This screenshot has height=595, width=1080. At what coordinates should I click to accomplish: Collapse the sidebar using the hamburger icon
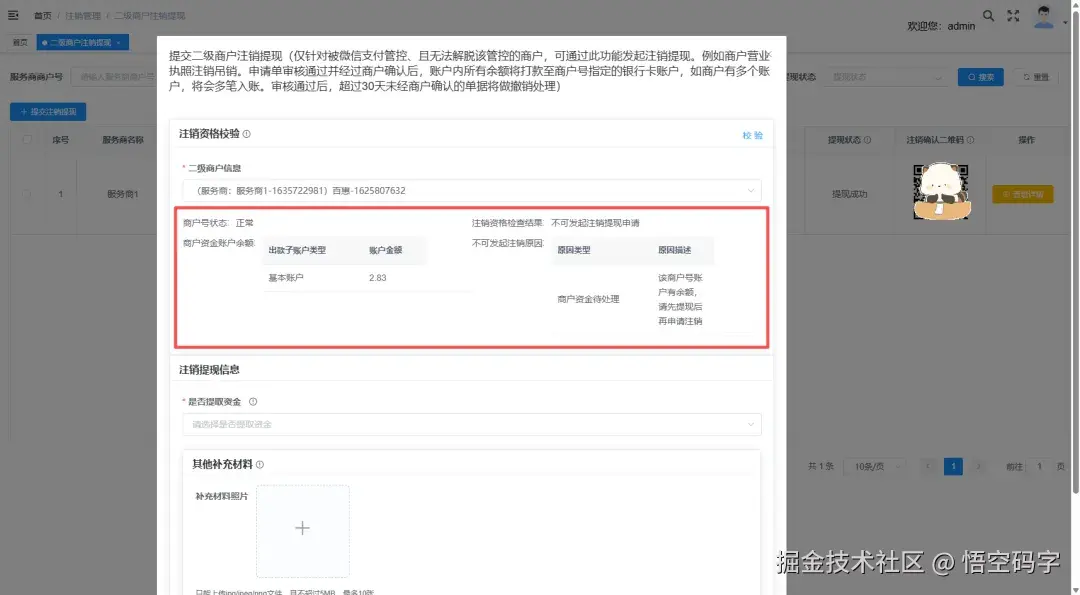(14, 13)
